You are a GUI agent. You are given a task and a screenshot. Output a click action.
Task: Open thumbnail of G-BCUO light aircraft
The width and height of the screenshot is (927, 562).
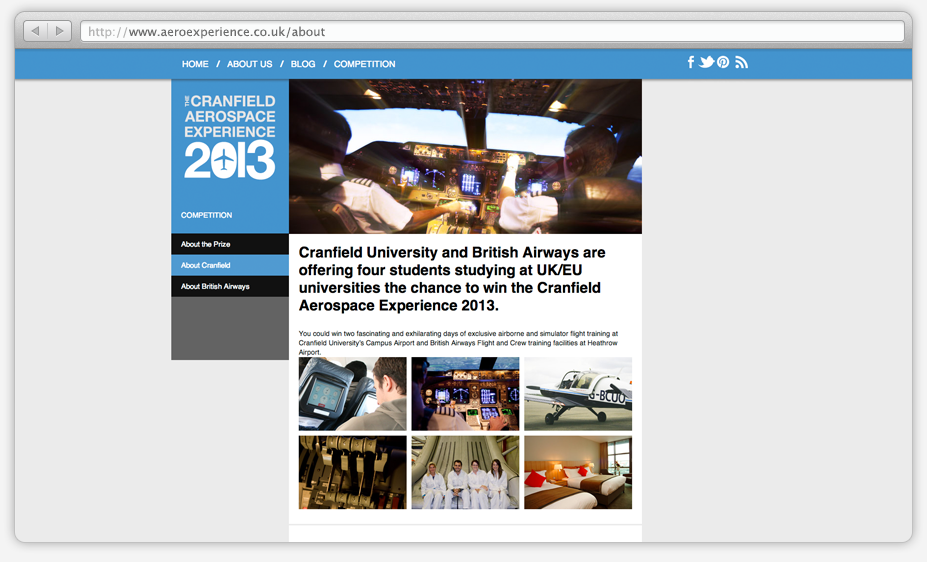point(578,394)
